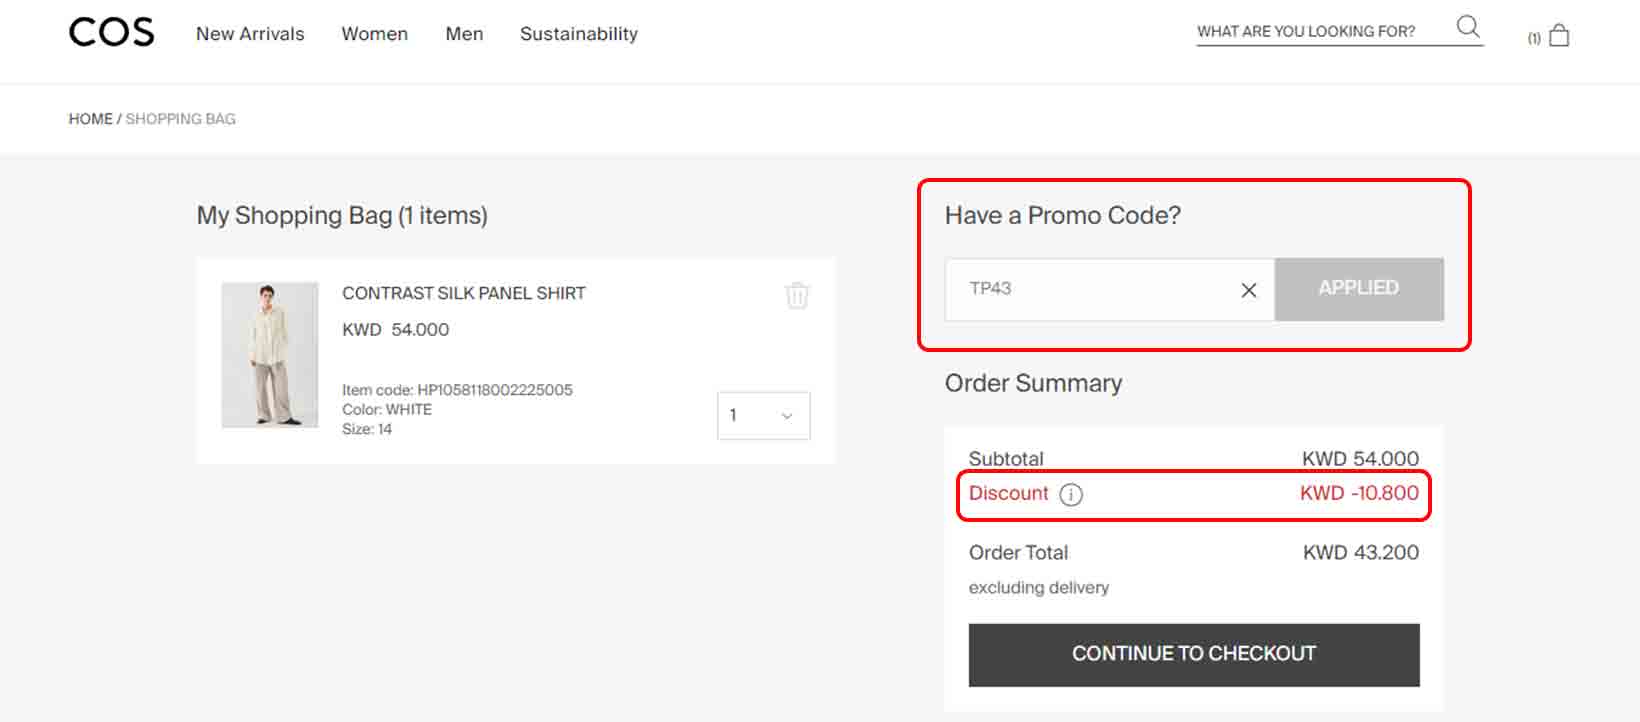This screenshot has height=722, width=1640.
Task: Focus the promo code input field
Action: pos(1090,289)
